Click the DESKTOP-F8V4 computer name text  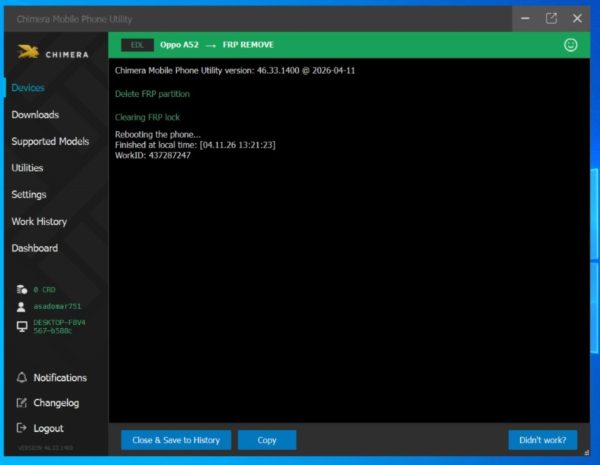coord(59,326)
